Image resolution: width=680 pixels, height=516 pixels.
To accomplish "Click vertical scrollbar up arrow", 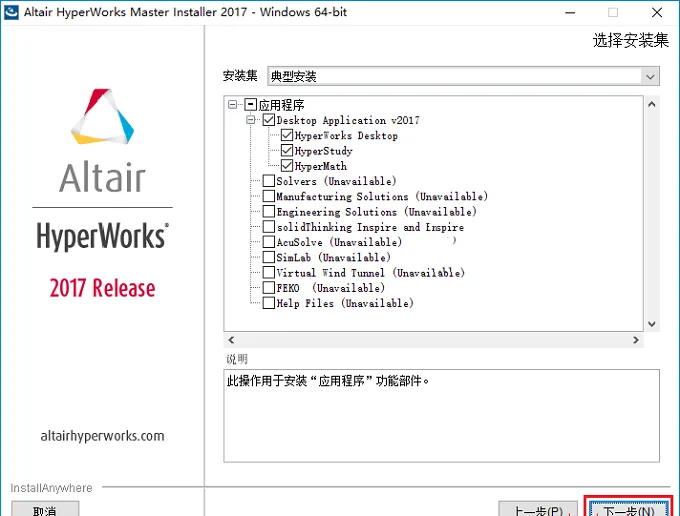I will 651,104.
